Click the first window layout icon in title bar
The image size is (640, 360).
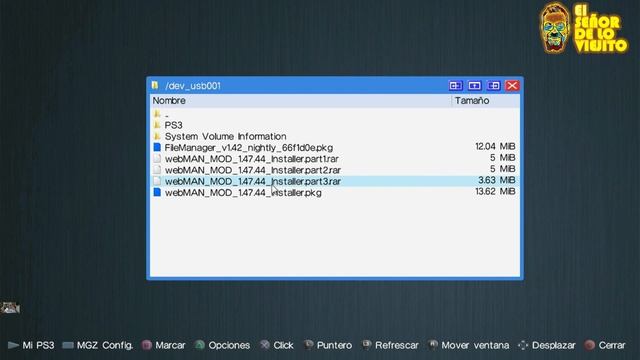[456, 85]
